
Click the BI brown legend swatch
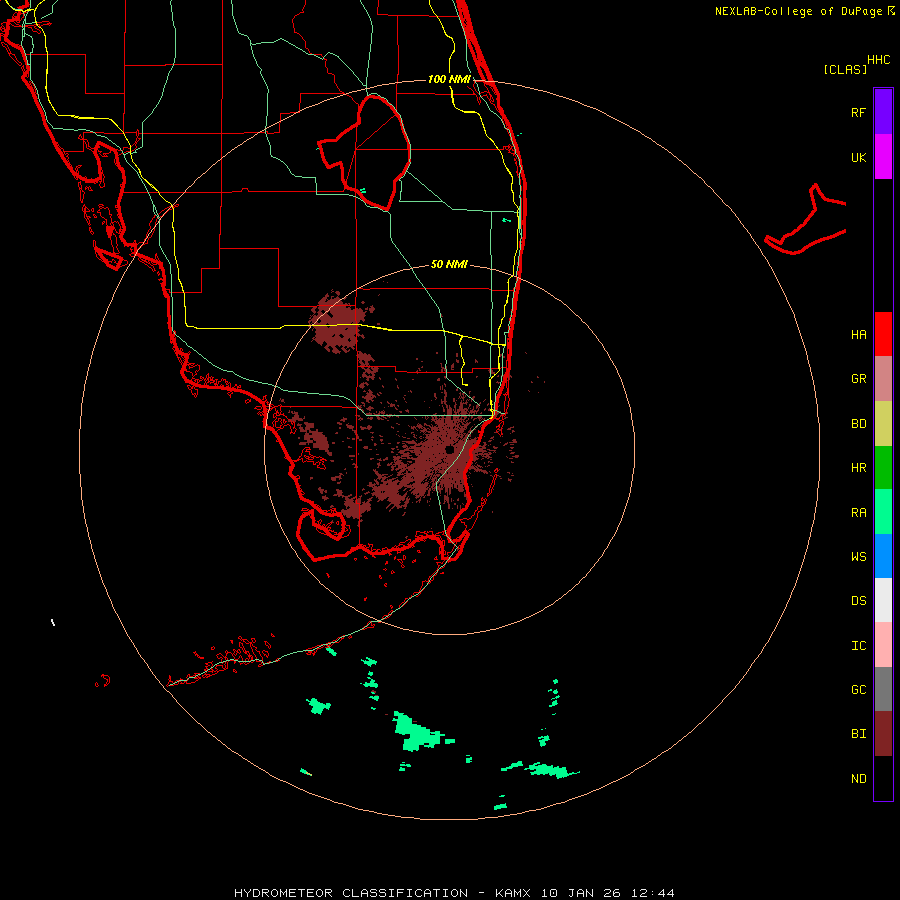coord(883,734)
